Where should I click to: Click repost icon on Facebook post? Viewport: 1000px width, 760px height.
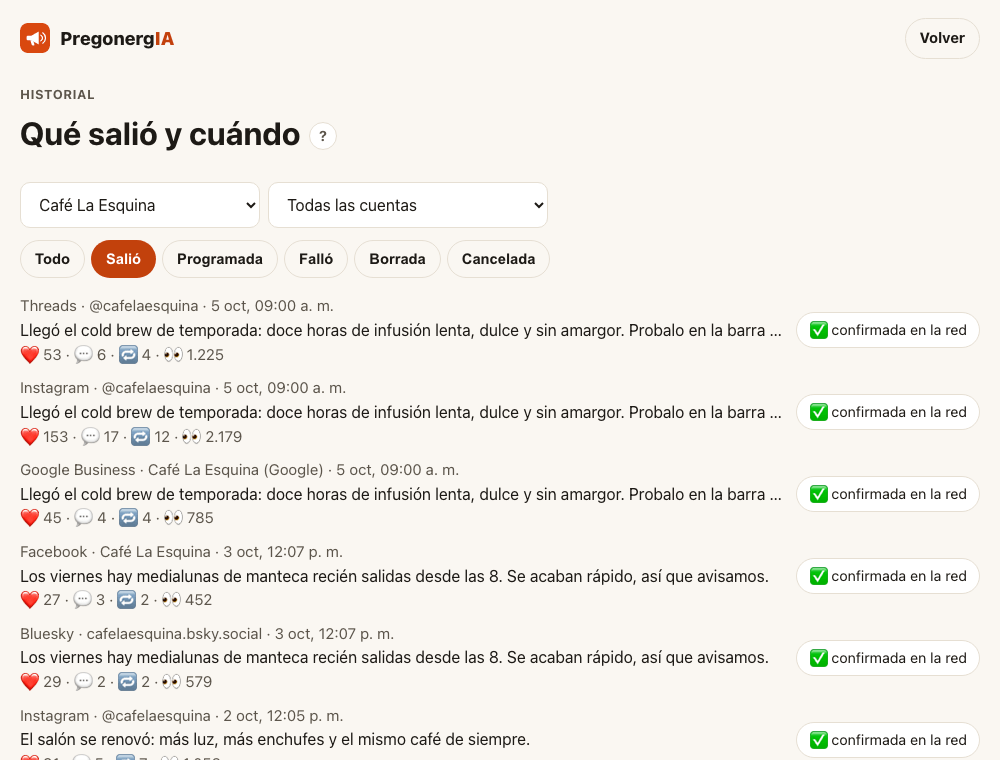point(127,600)
